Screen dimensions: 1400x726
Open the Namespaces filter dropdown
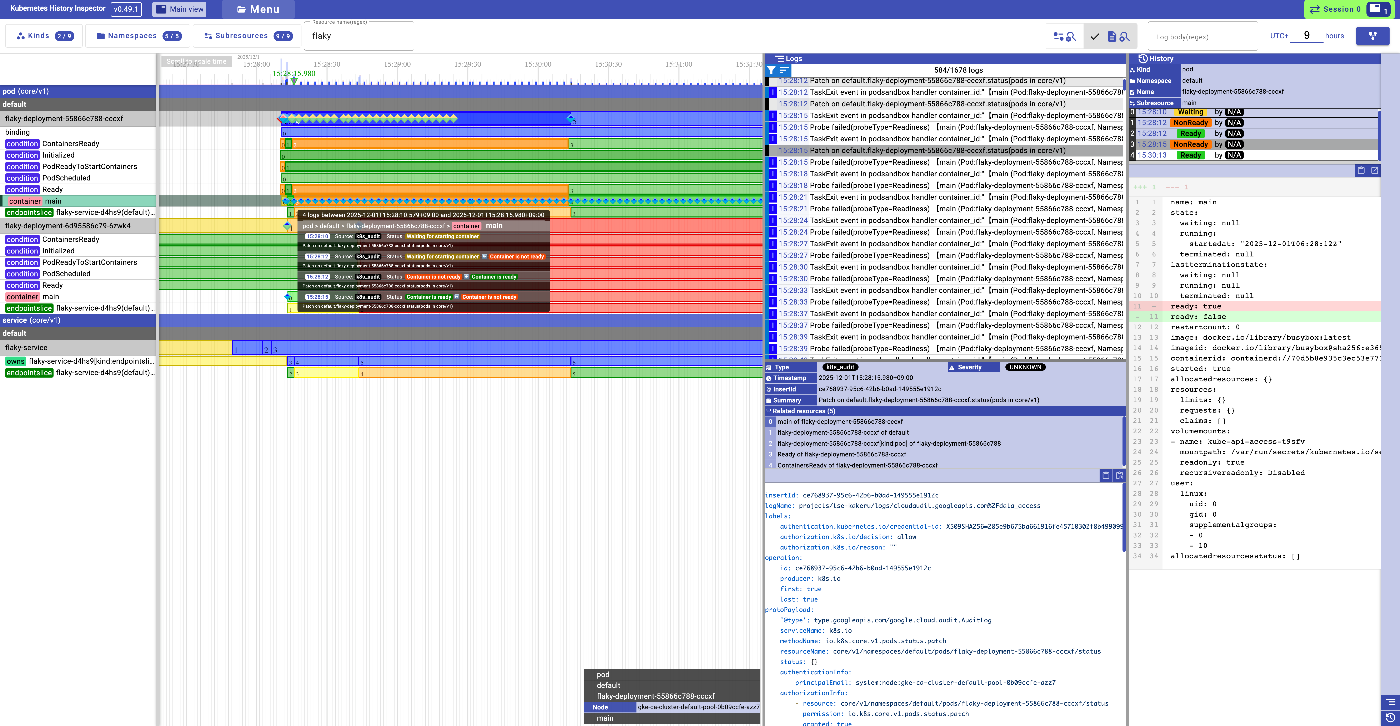[x=137, y=36]
